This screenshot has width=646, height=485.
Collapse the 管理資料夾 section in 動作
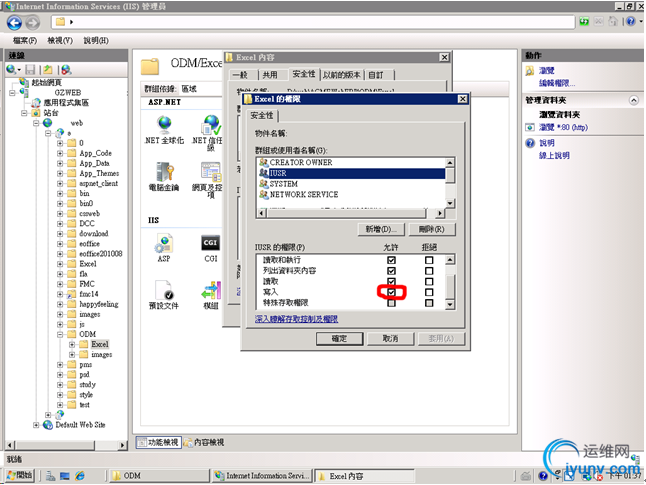(634, 100)
